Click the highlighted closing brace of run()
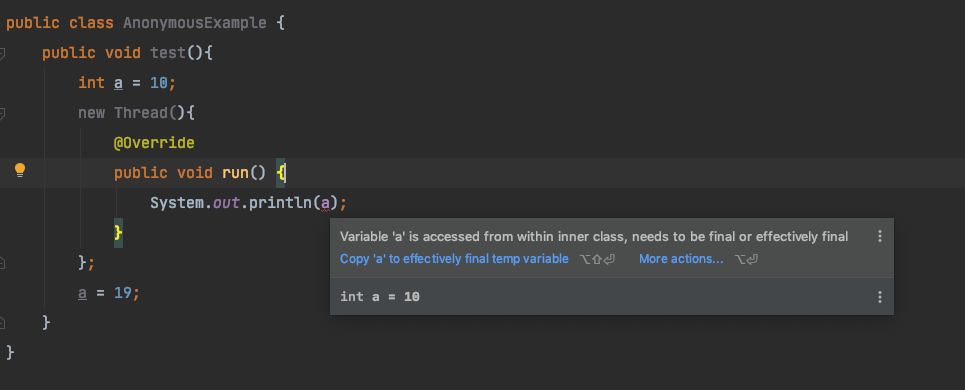Image resolution: width=965 pixels, height=390 pixels. click(x=118, y=233)
